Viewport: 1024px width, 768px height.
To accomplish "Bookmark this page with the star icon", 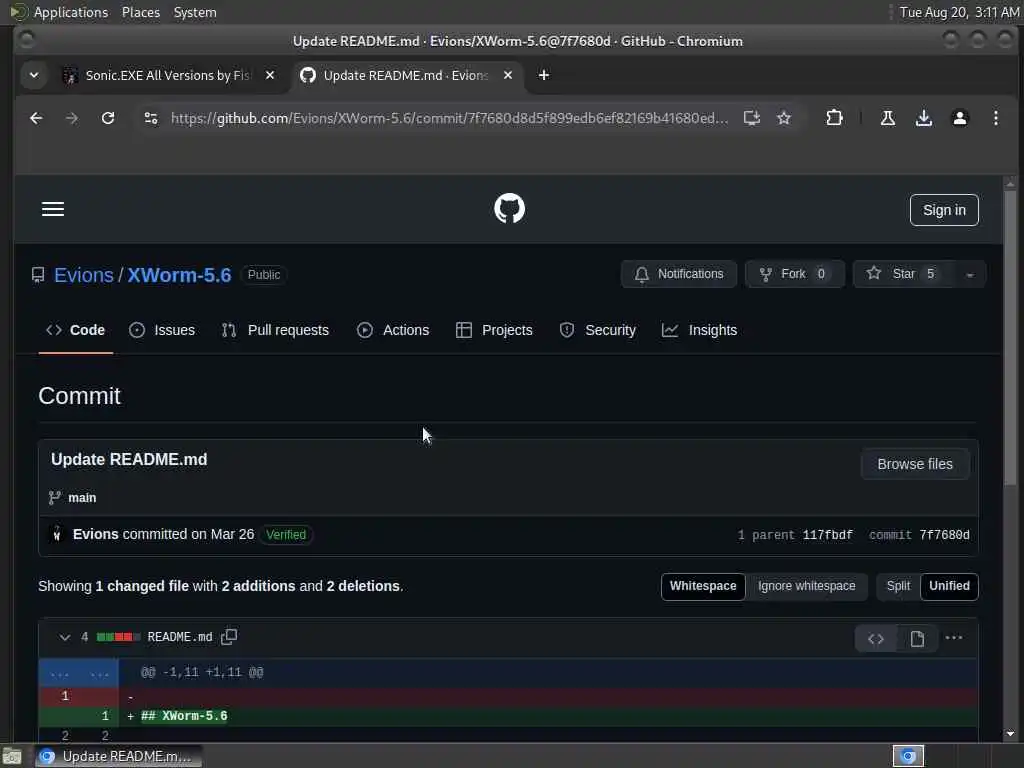I will [x=784, y=118].
